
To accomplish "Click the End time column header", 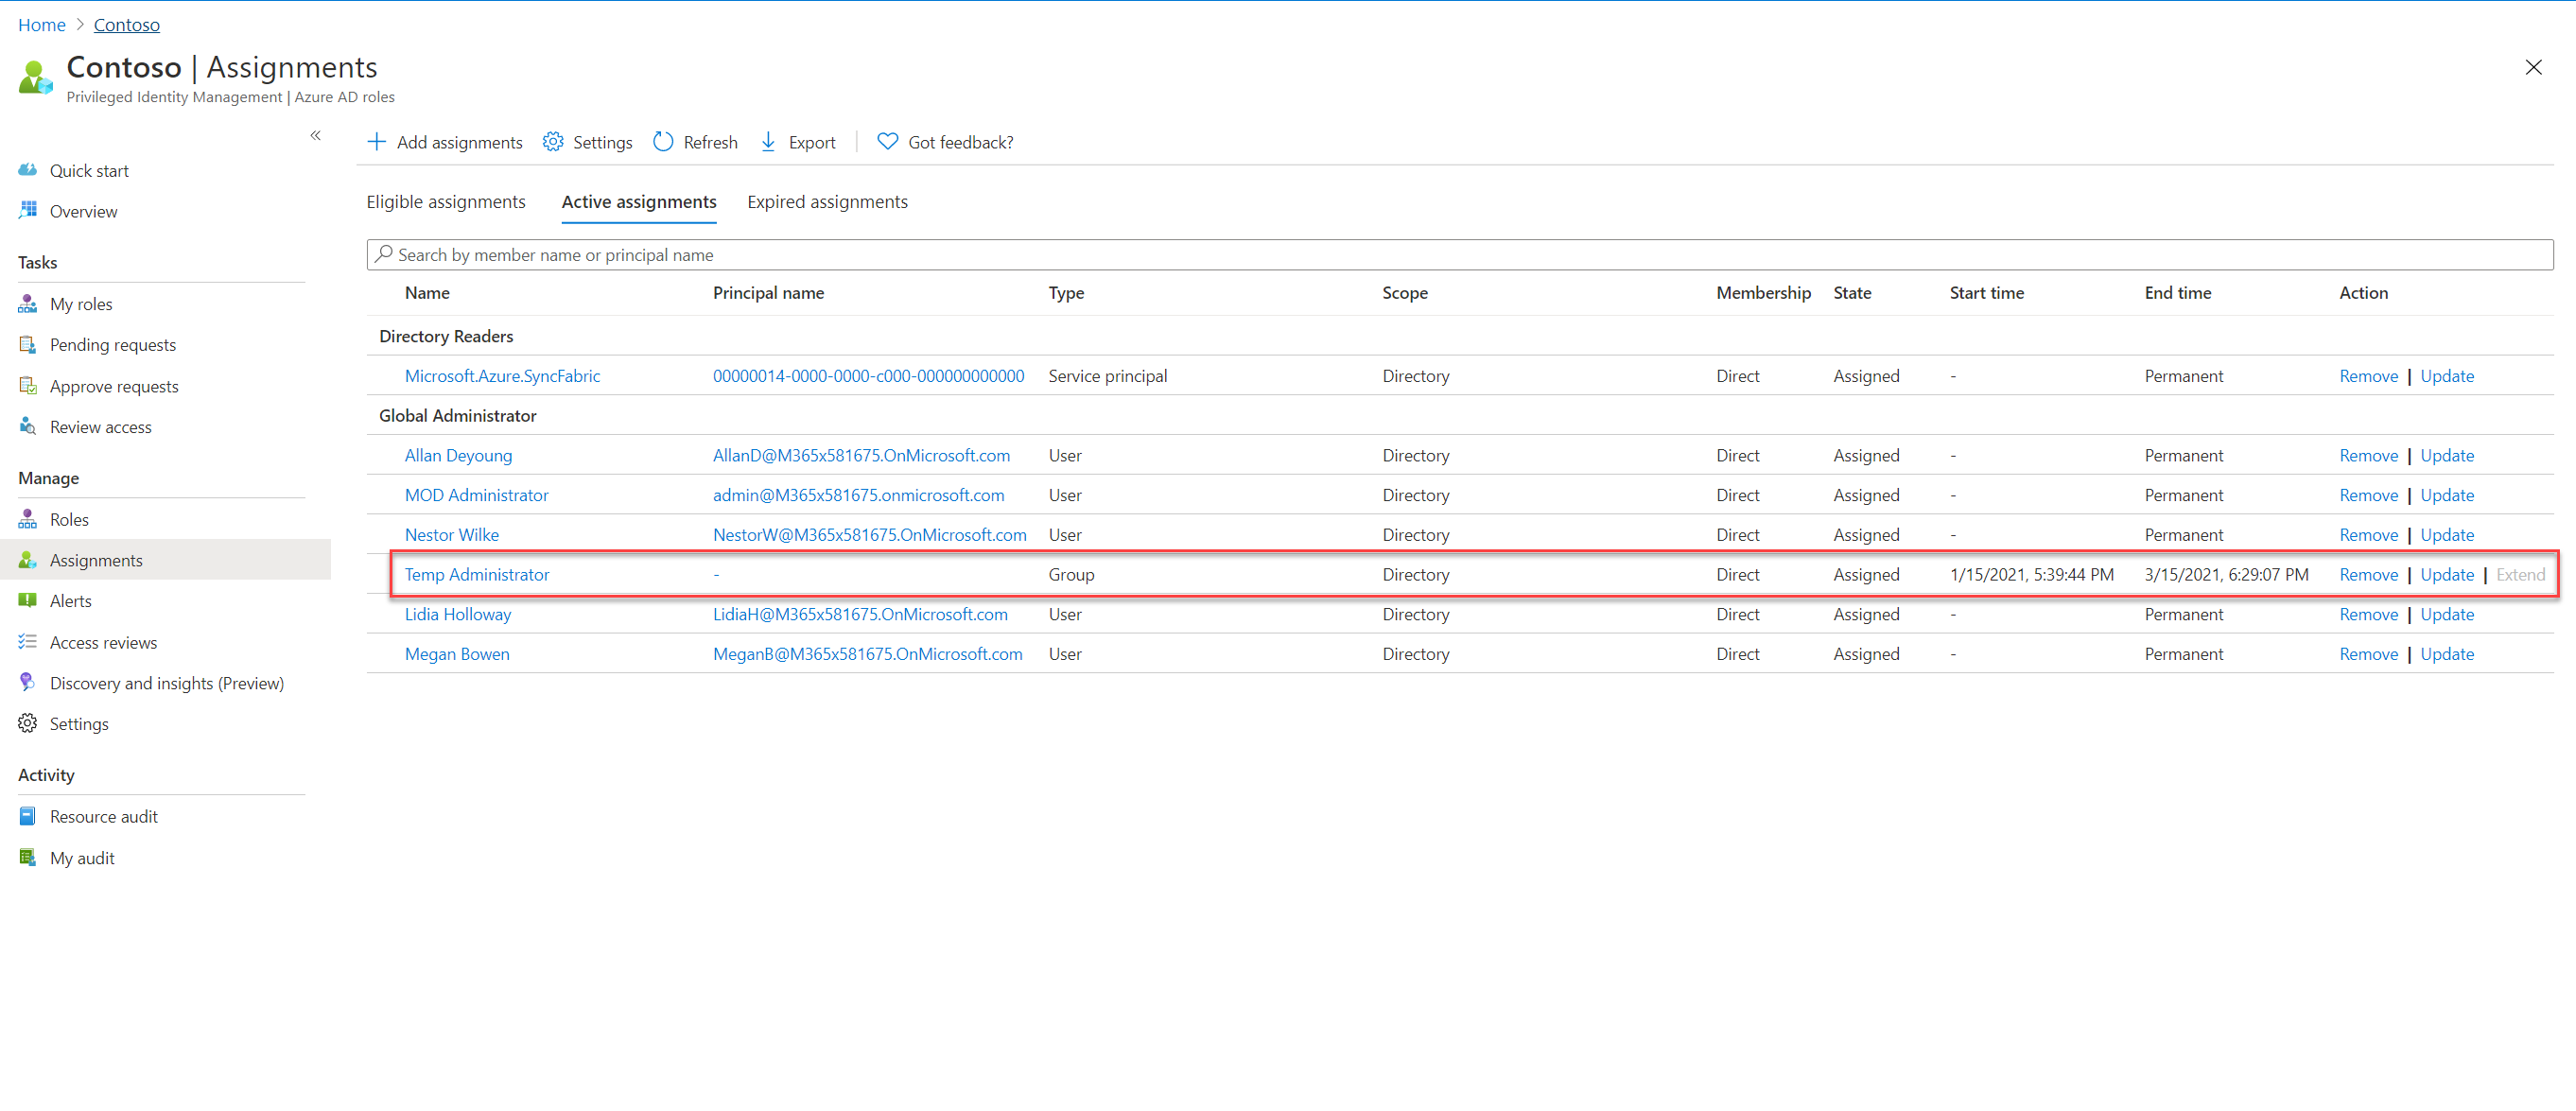I will tap(2178, 292).
